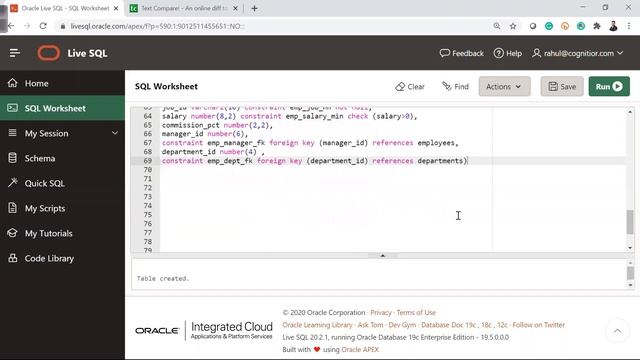Toggle the hamburger navigation menu

15,53
